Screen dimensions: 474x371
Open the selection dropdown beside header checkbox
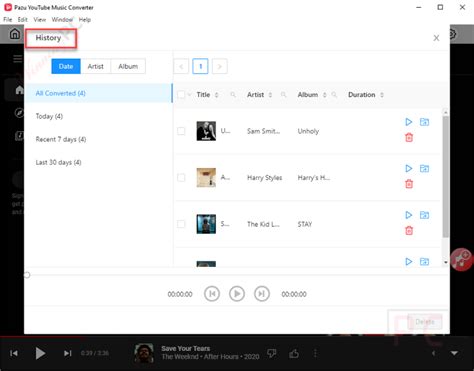189,95
